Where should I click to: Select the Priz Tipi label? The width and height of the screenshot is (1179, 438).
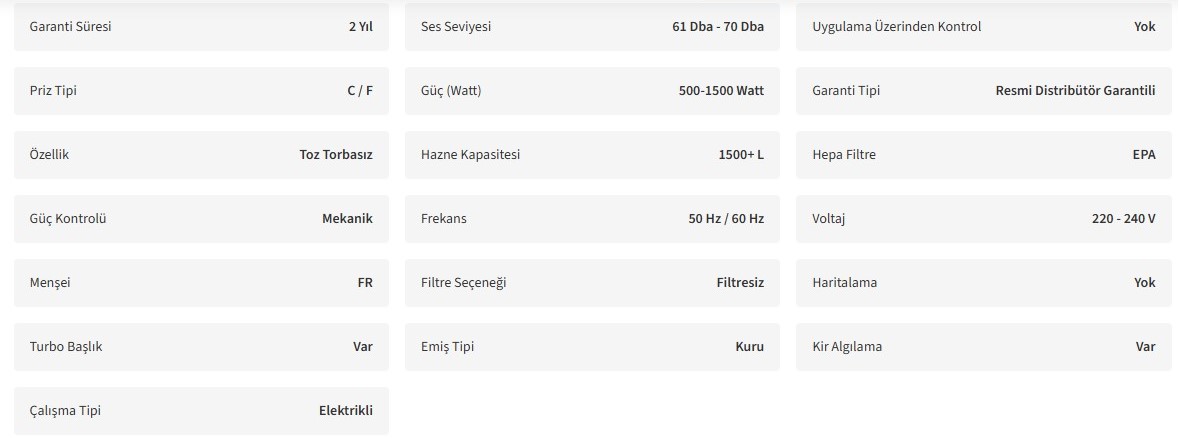coord(53,91)
